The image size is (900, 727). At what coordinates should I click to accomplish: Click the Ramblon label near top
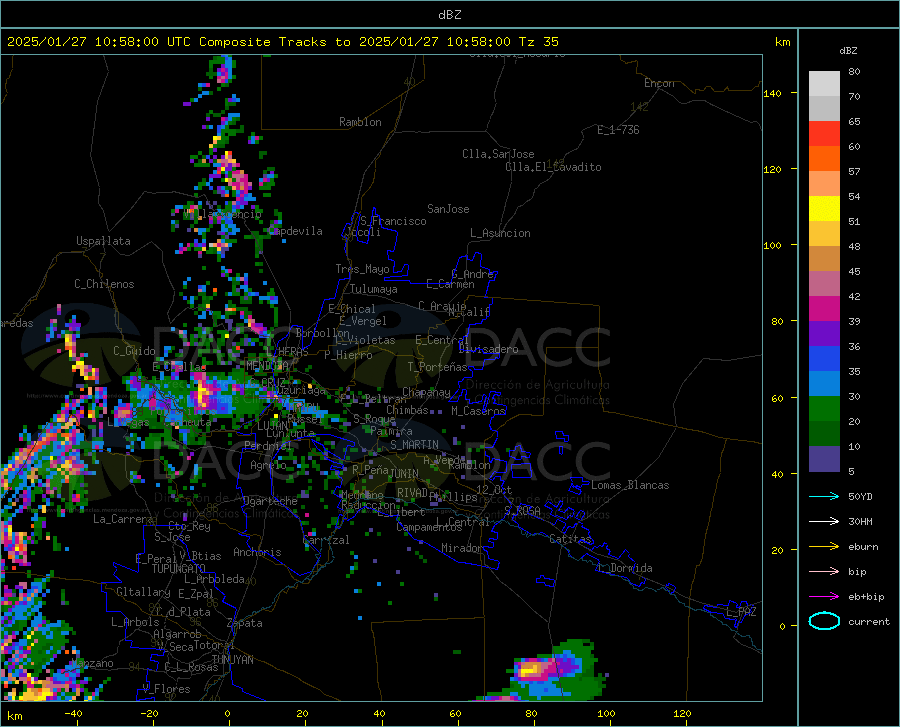360,122
